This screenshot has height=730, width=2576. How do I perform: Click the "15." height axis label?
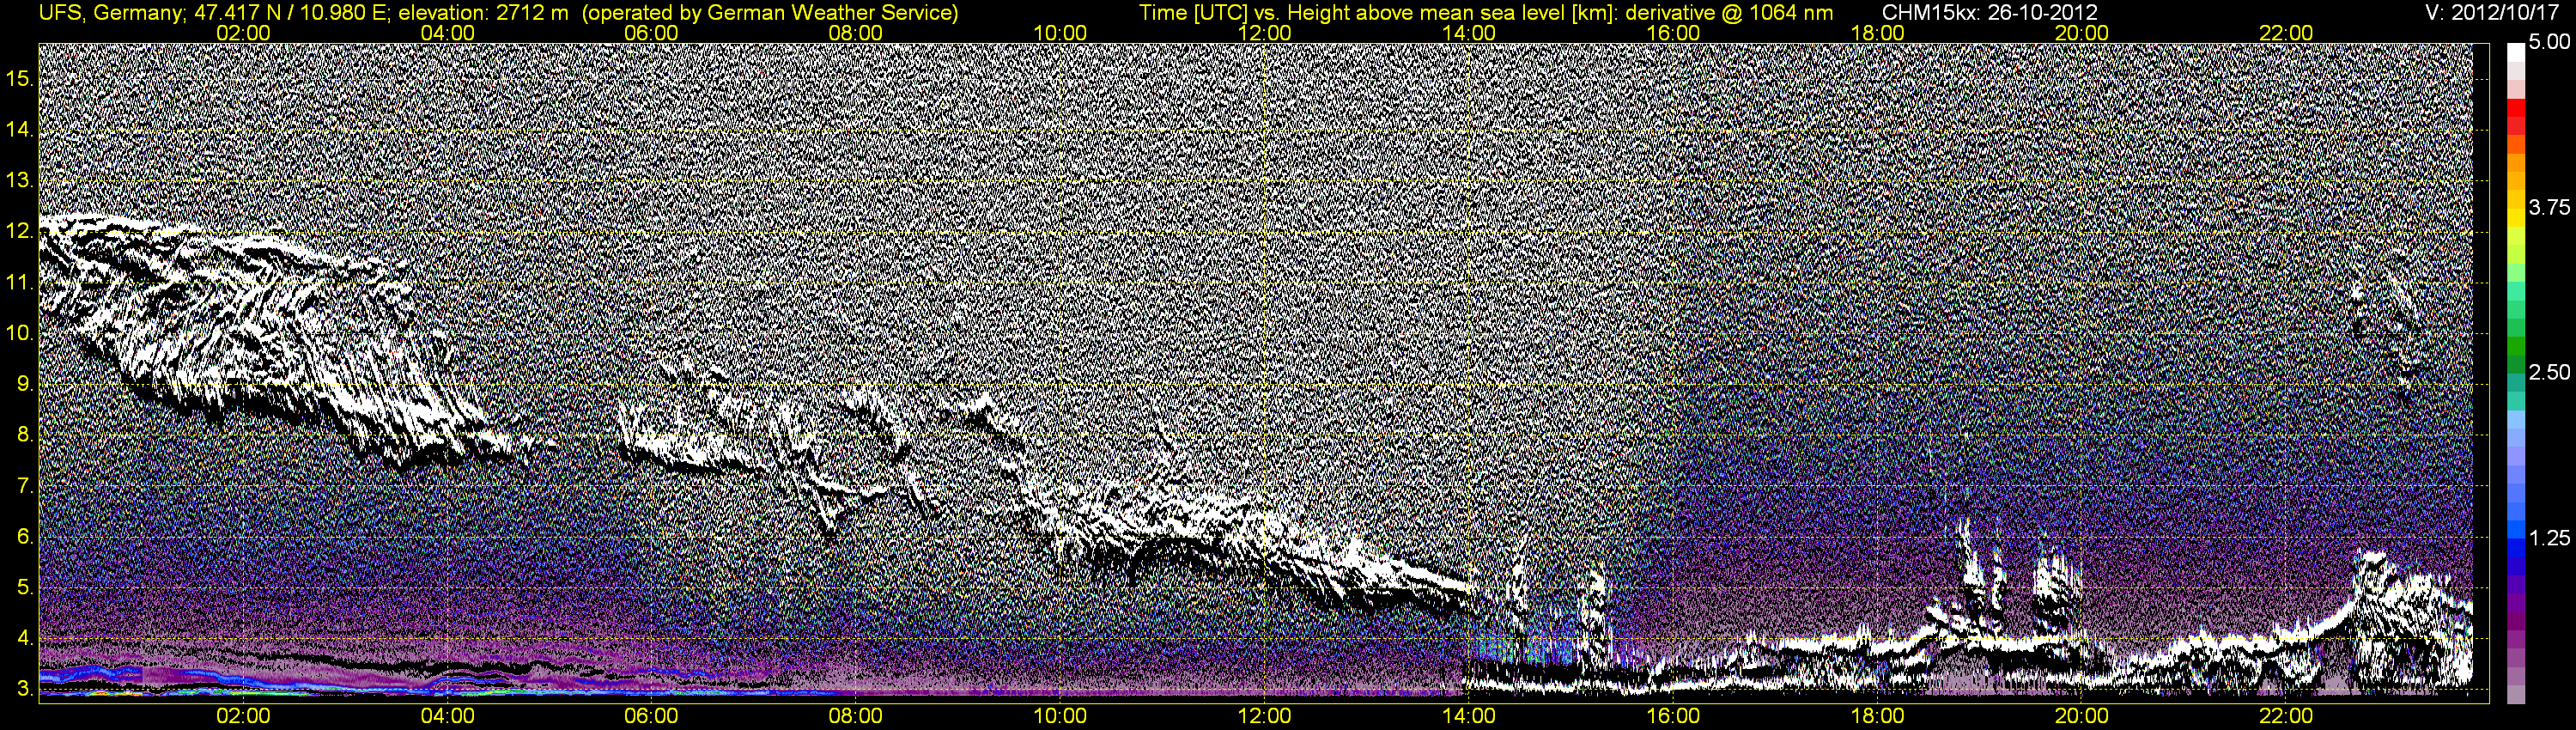pyautogui.click(x=20, y=79)
